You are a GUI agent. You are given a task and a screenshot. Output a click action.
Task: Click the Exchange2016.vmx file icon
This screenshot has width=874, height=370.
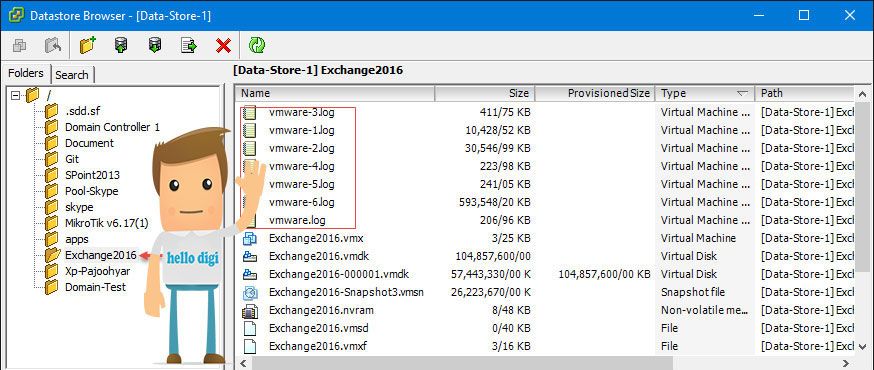[250, 238]
